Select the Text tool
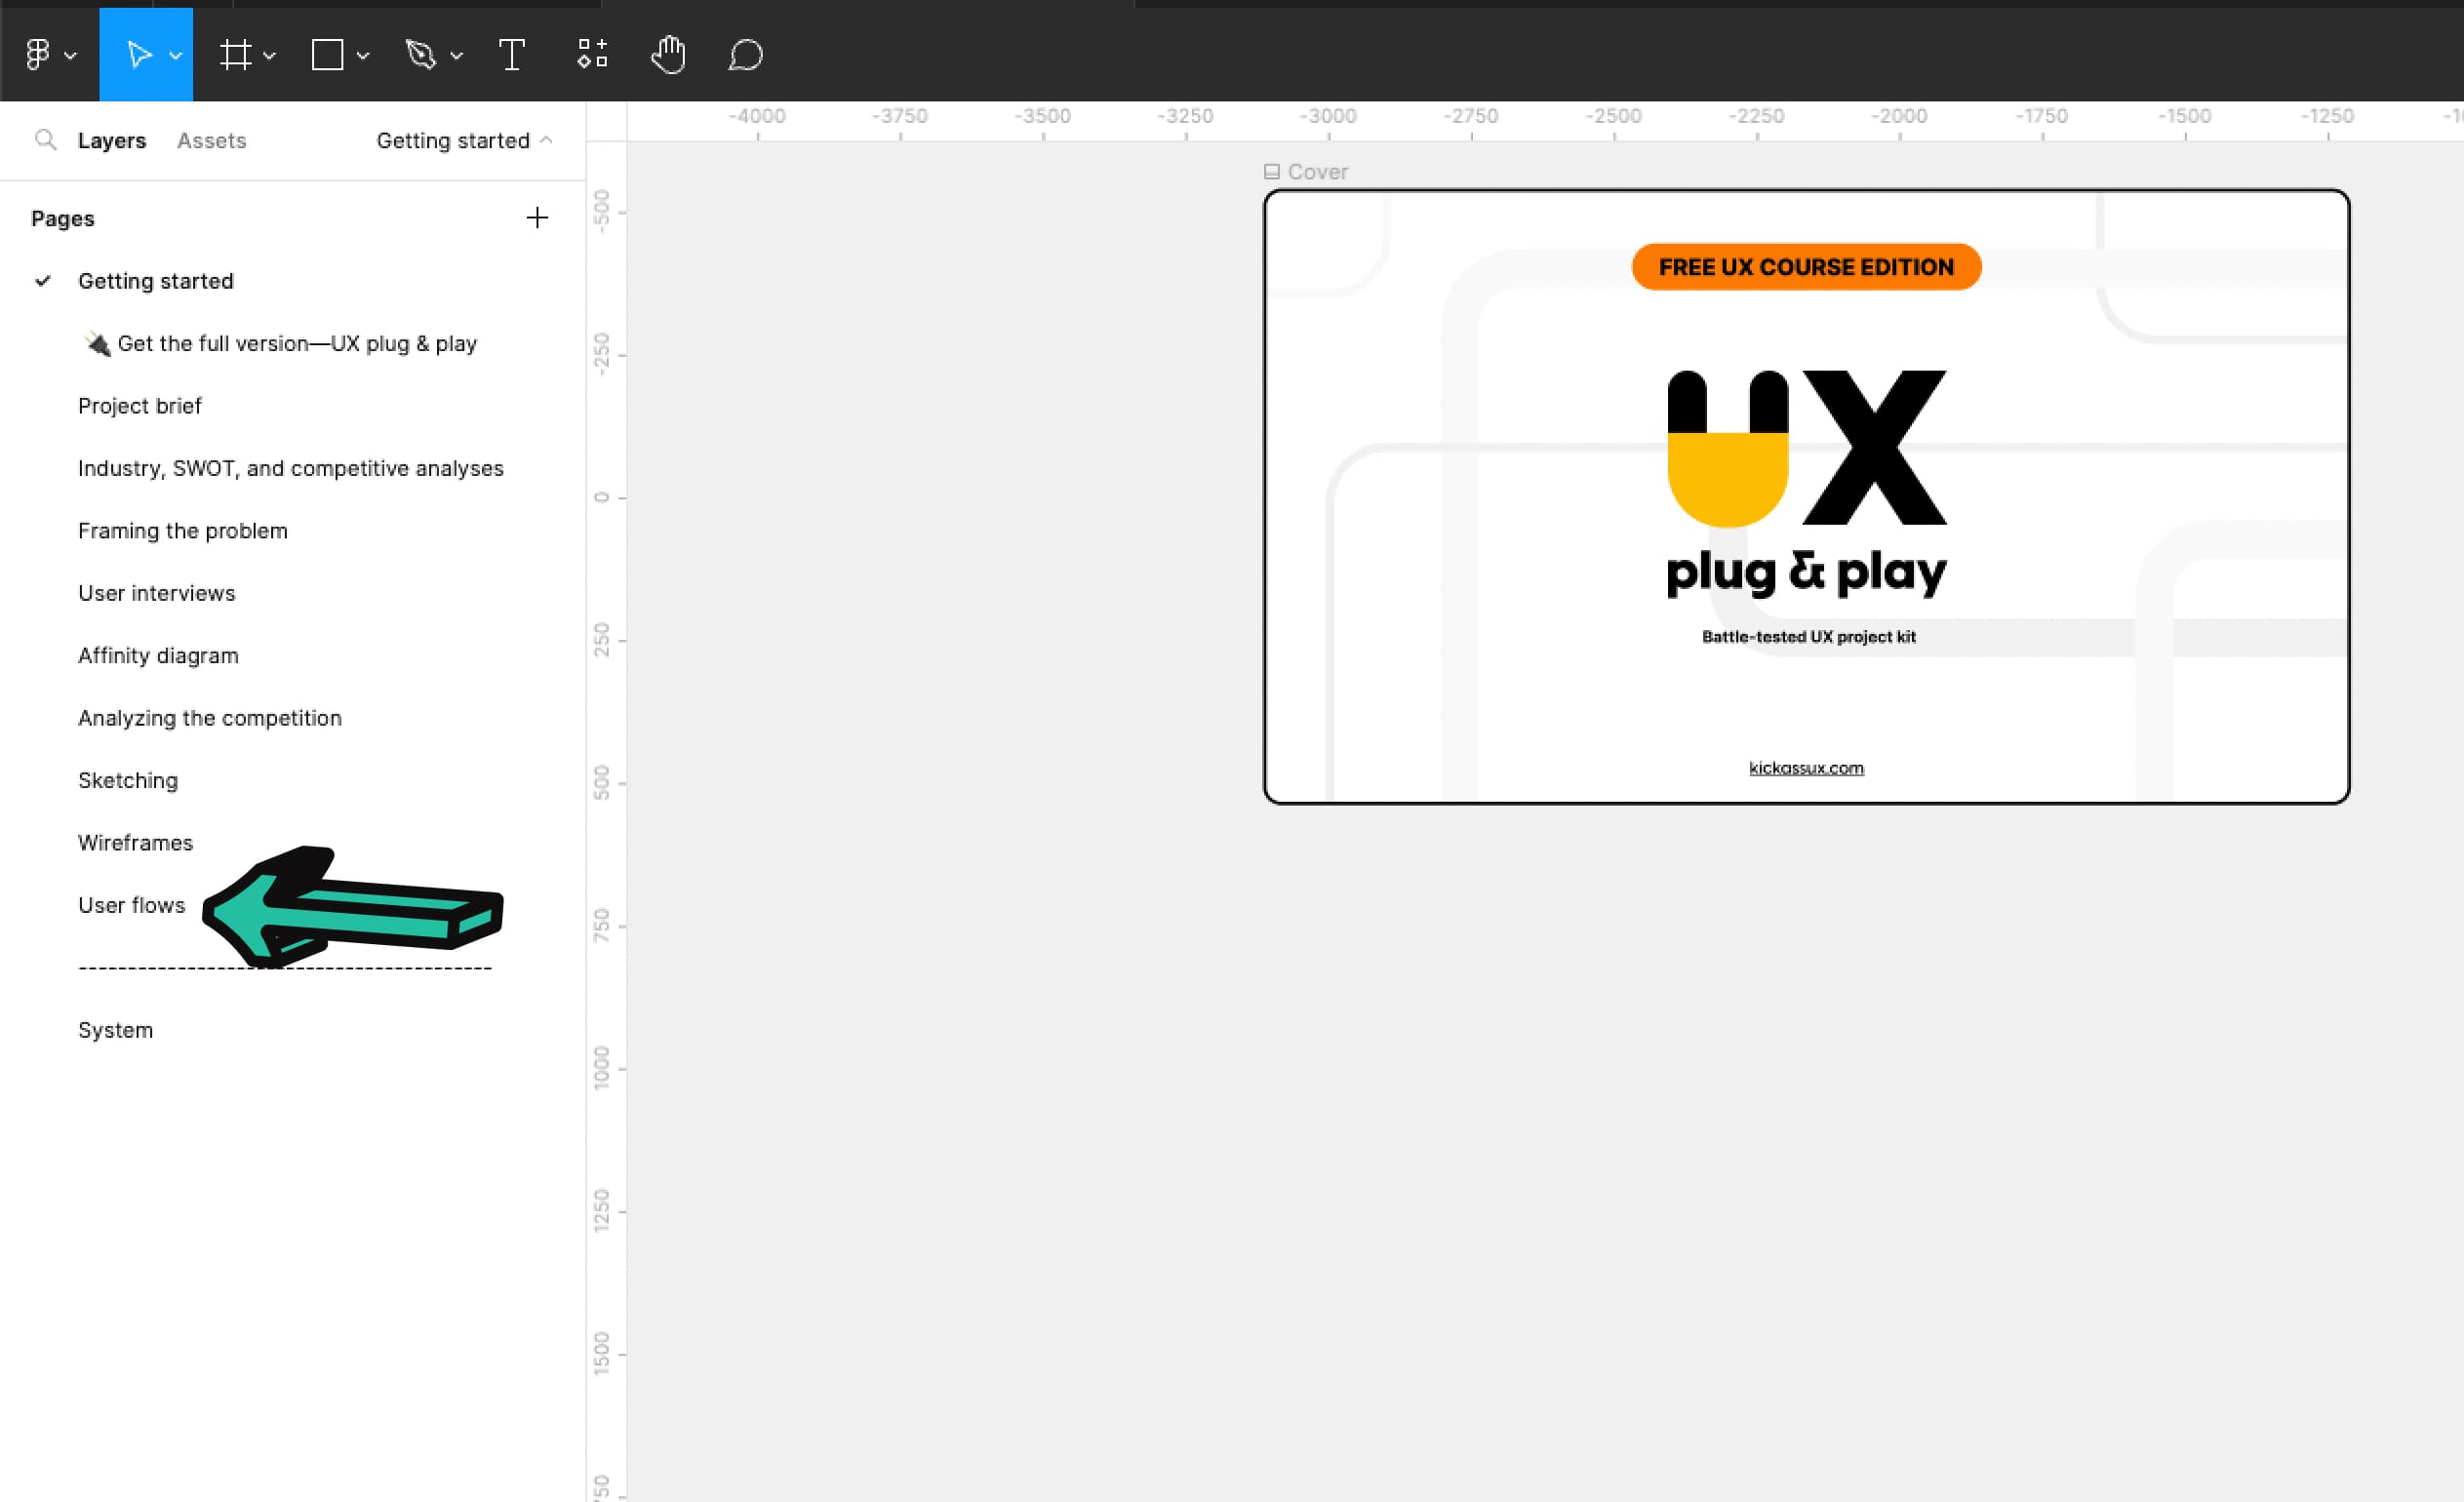 click(x=512, y=55)
